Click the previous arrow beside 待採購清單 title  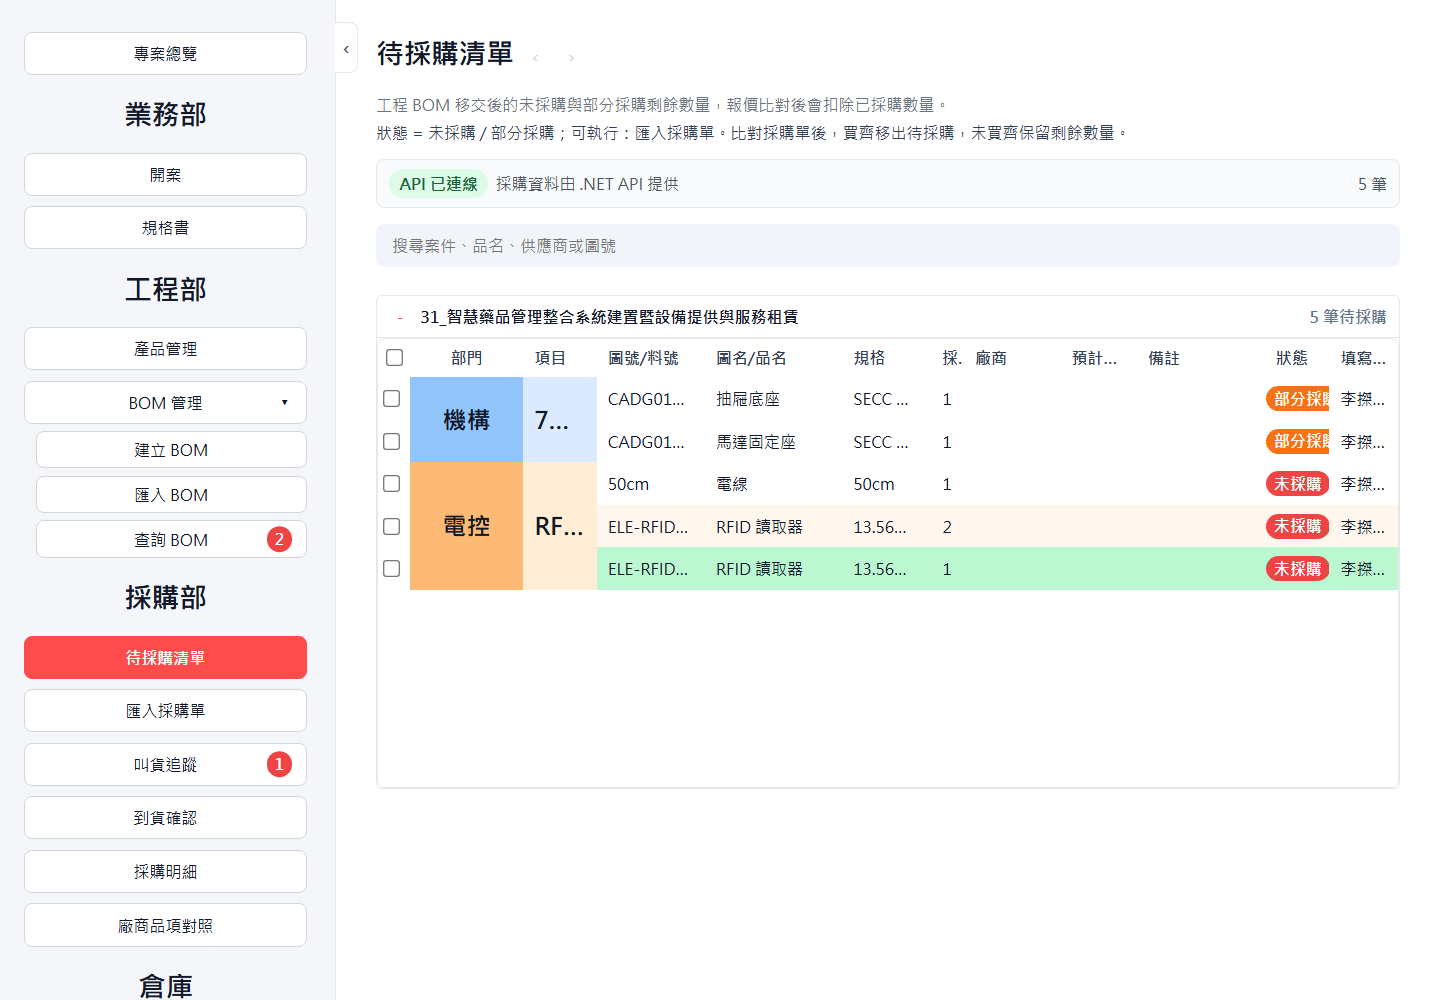pos(536,58)
